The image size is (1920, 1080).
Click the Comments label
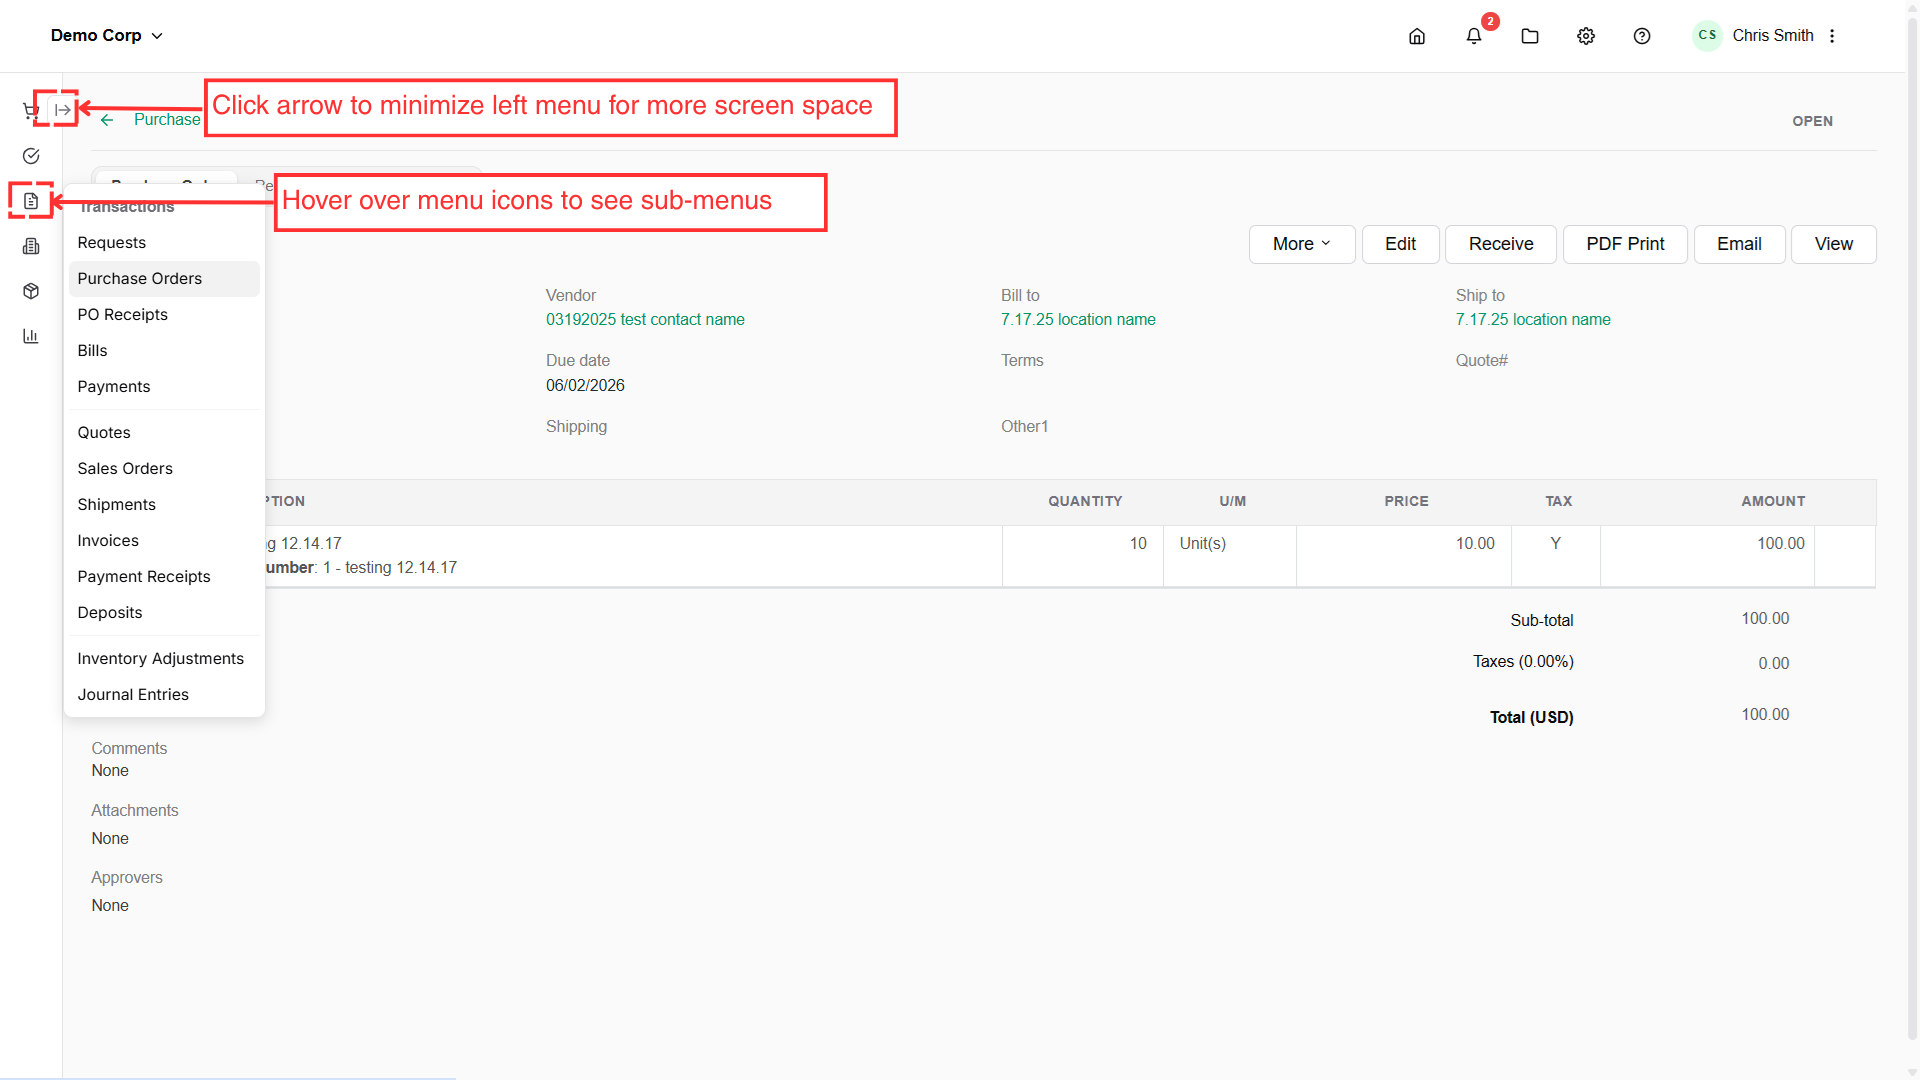coord(129,749)
